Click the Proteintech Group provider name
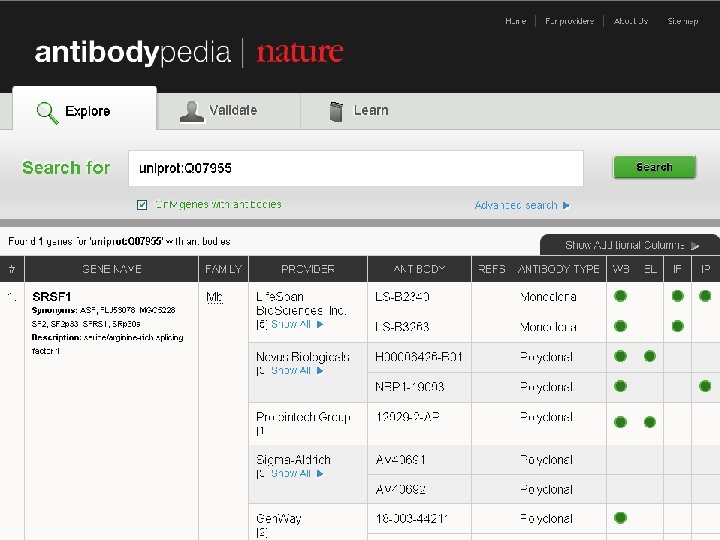Screen dimensions: 720x540 [303, 417]
